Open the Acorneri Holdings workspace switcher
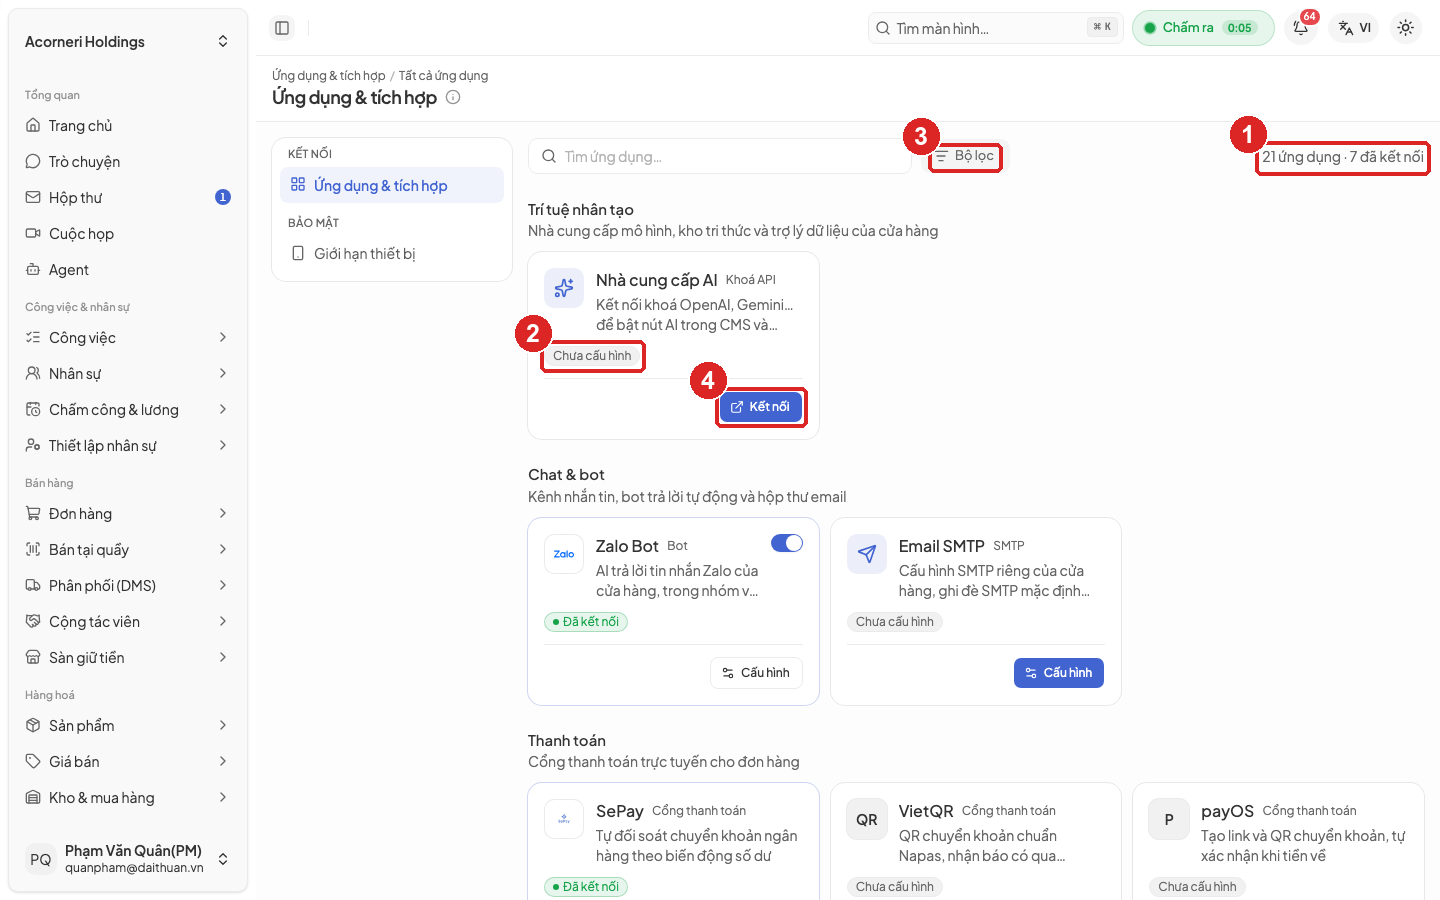The height and width of the screenshot is (900, 1440). tap(128, 42)
